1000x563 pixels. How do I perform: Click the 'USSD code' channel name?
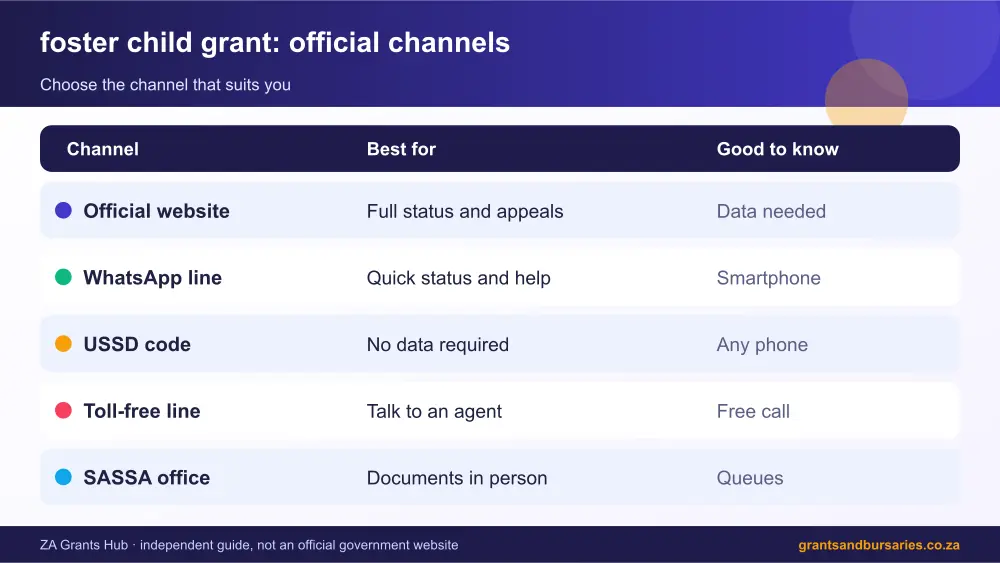click(x=137, y=344)
